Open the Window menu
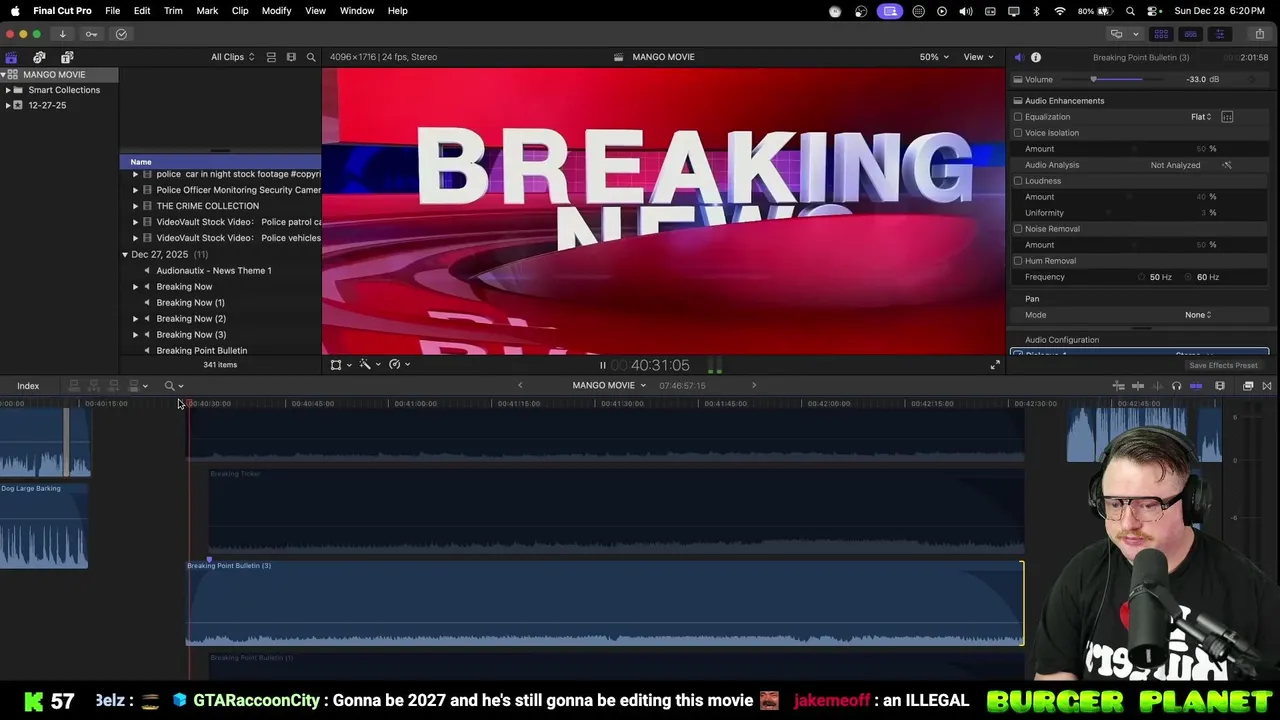The image size is (1280, 720). (357, 11)
